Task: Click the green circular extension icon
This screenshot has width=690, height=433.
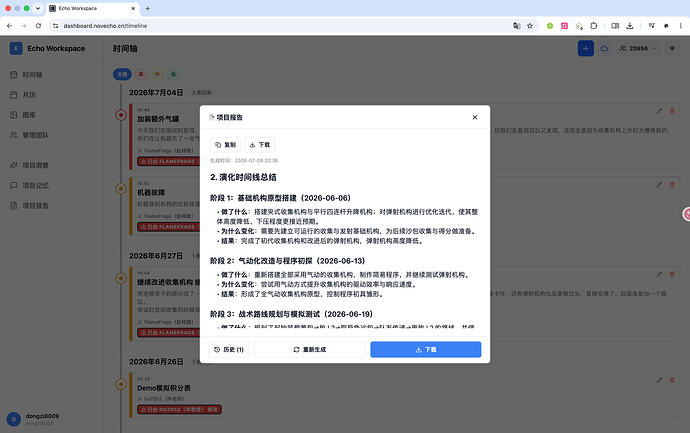Action: point(550,26)
